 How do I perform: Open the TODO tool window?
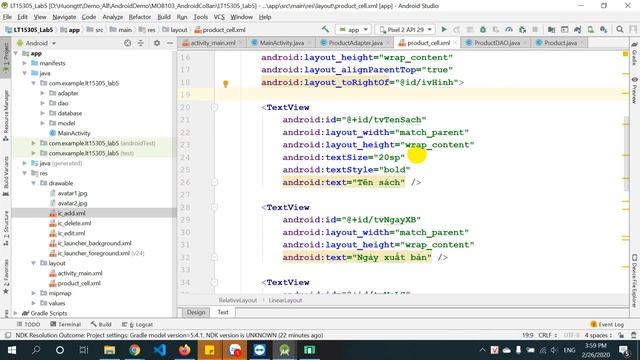[x=28, y=324]
